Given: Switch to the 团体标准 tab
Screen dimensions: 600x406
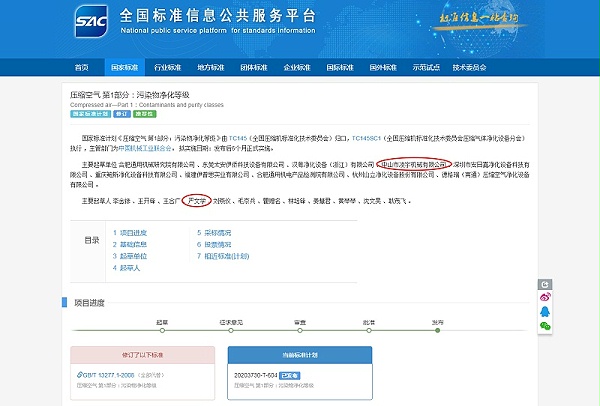Looking at the screenshot, I should (254, 68).
